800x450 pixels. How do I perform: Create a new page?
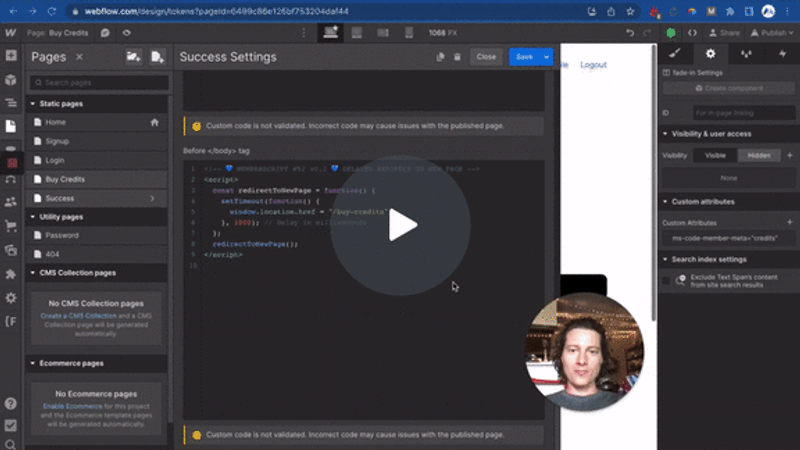click(x=157, y=57)
